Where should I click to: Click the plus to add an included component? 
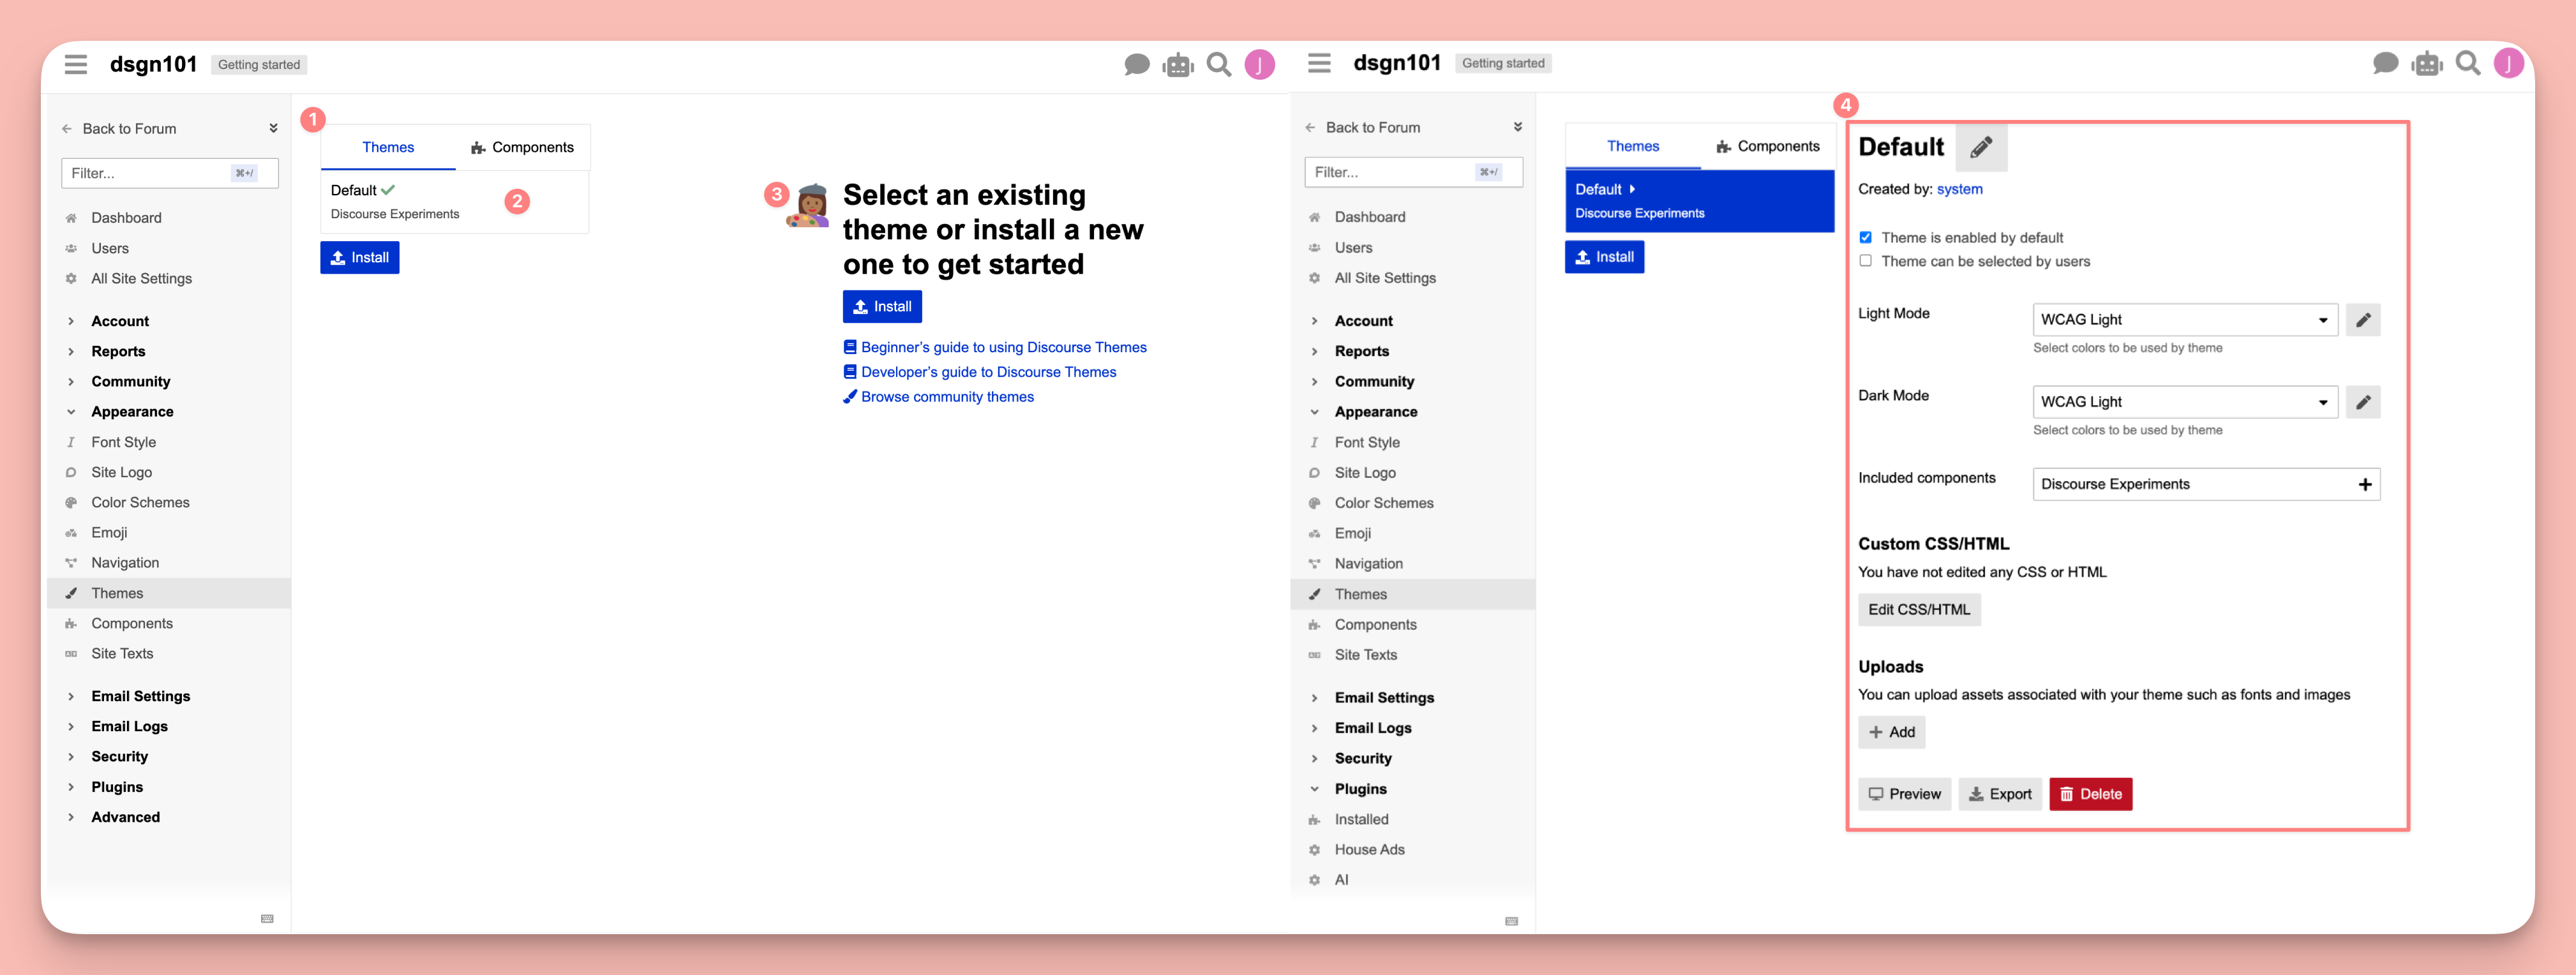click(2365, 484)
